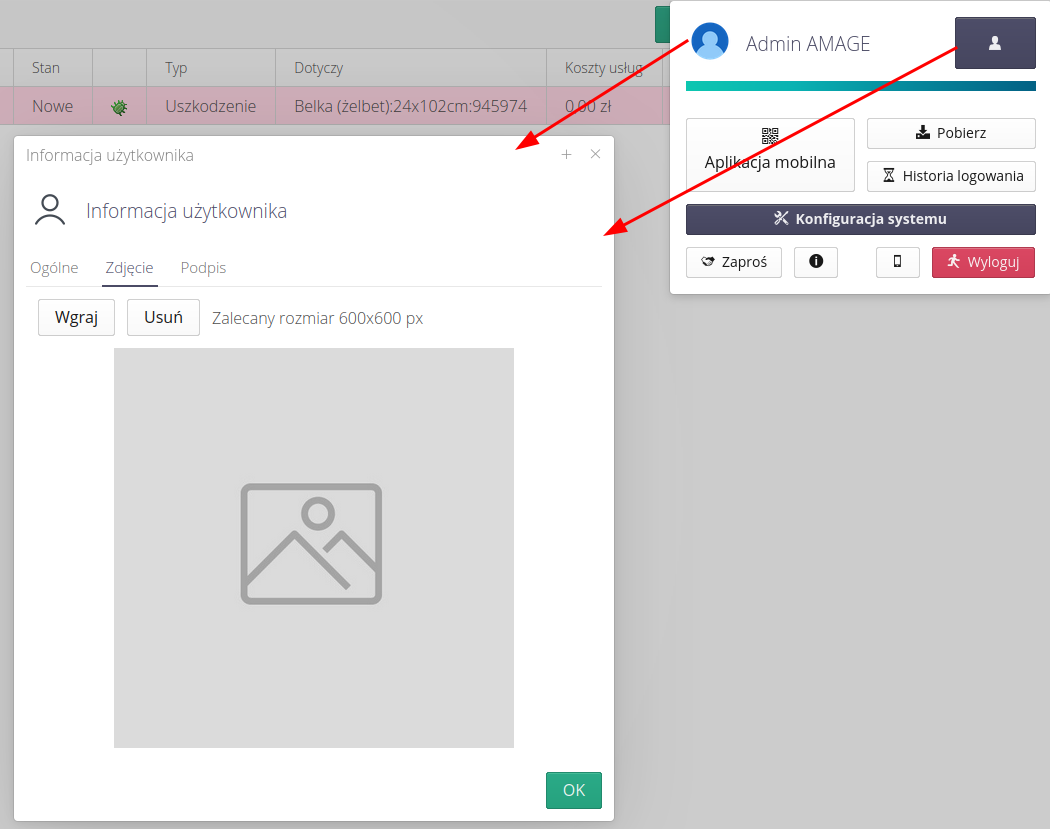The height and width of the screenshot is (829, 1050).
Task: Click the blue Admin AMAGE avatar icon
Action: point(710,42)
